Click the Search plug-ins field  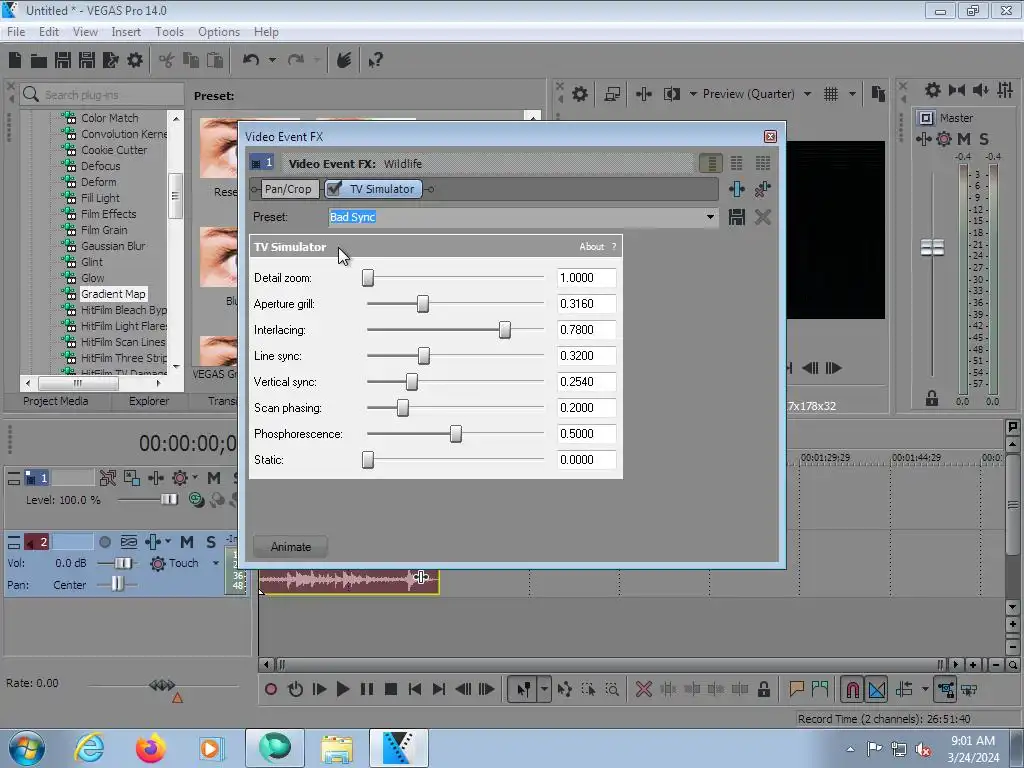tap(102, 95)
